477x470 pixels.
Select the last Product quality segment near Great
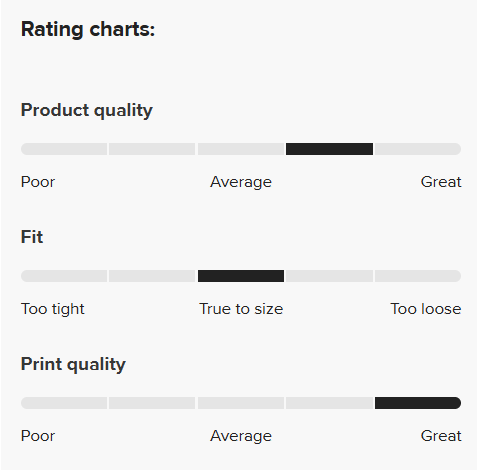418,149
